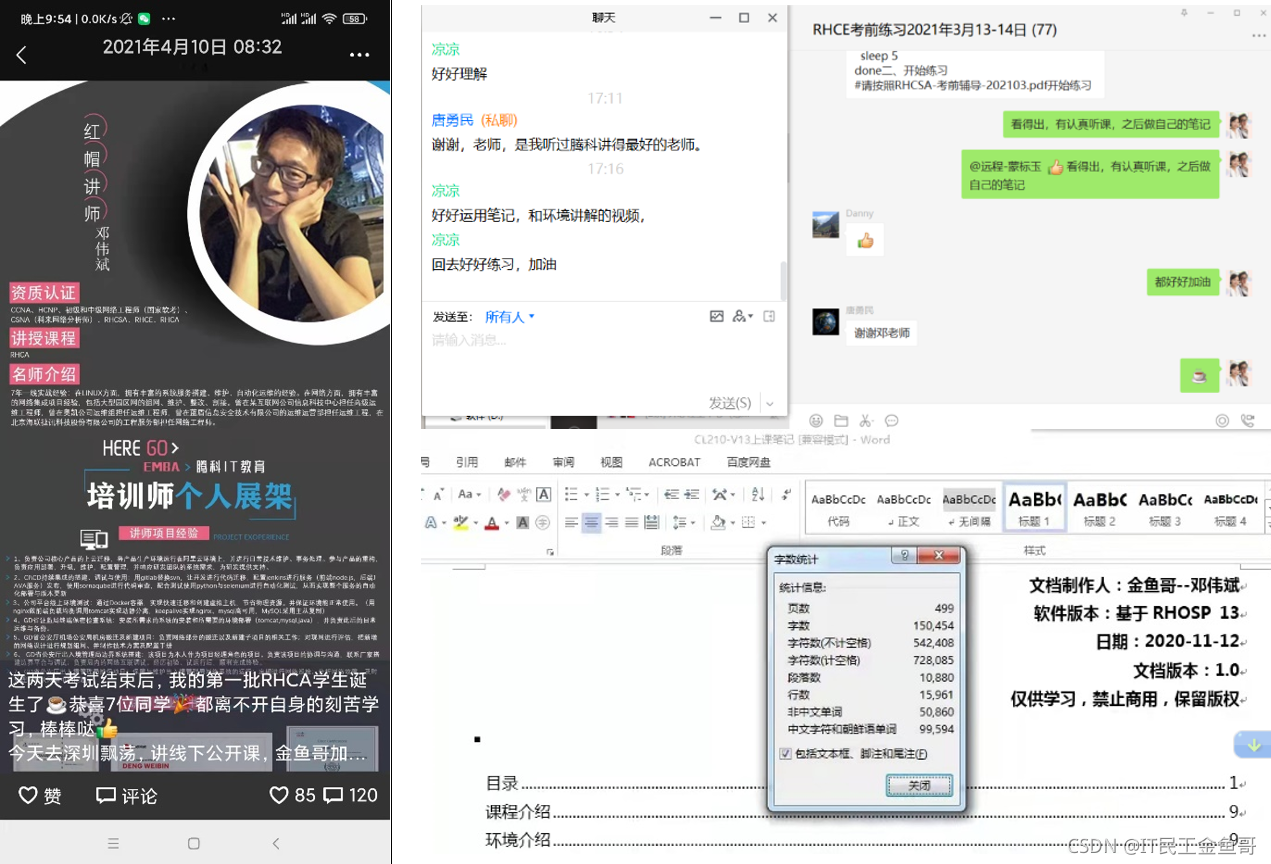Center align text in Word
The height and width of the screenshot is (864, 1271).
point(591,522)
